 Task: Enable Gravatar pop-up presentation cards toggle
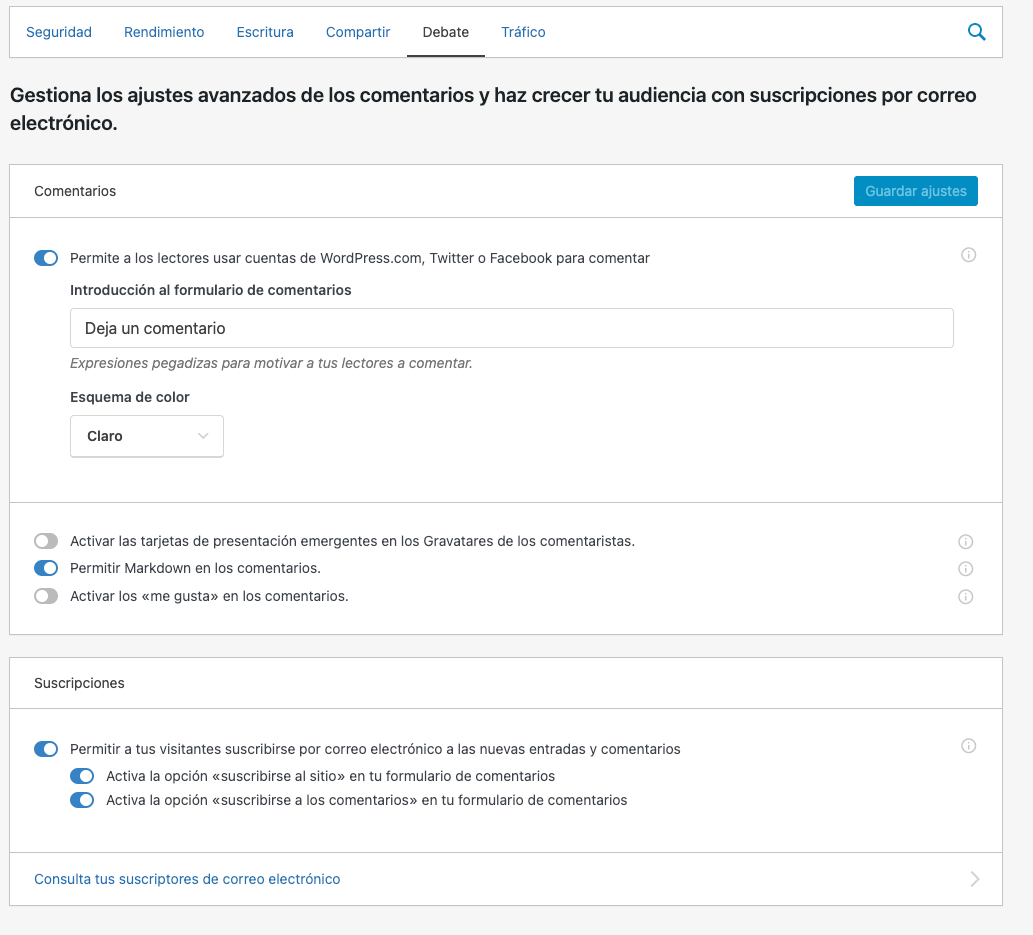click(x=46, y=541)
